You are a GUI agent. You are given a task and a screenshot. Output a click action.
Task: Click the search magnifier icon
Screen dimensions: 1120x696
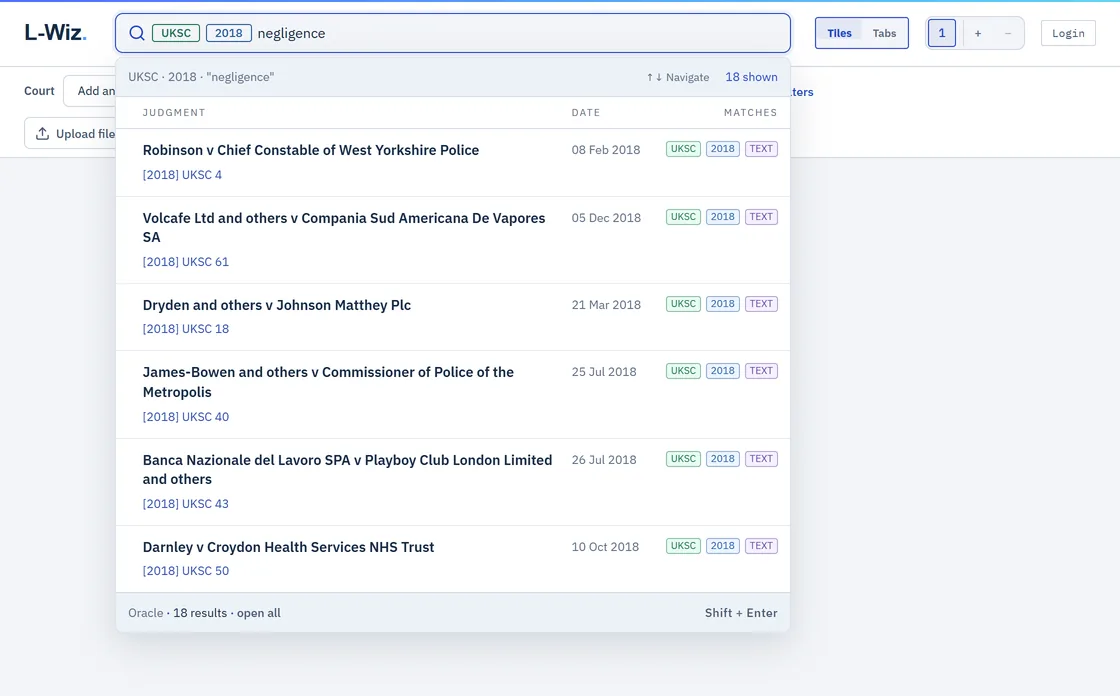point(136,33)
